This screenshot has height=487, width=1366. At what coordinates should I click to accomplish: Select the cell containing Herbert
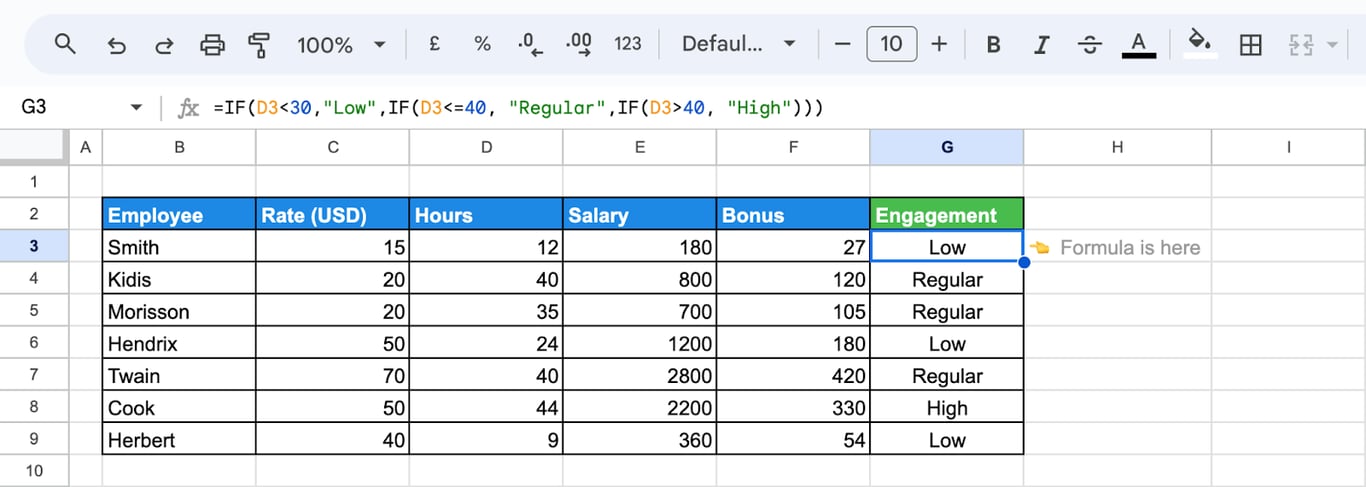click(x=179, y=439)
